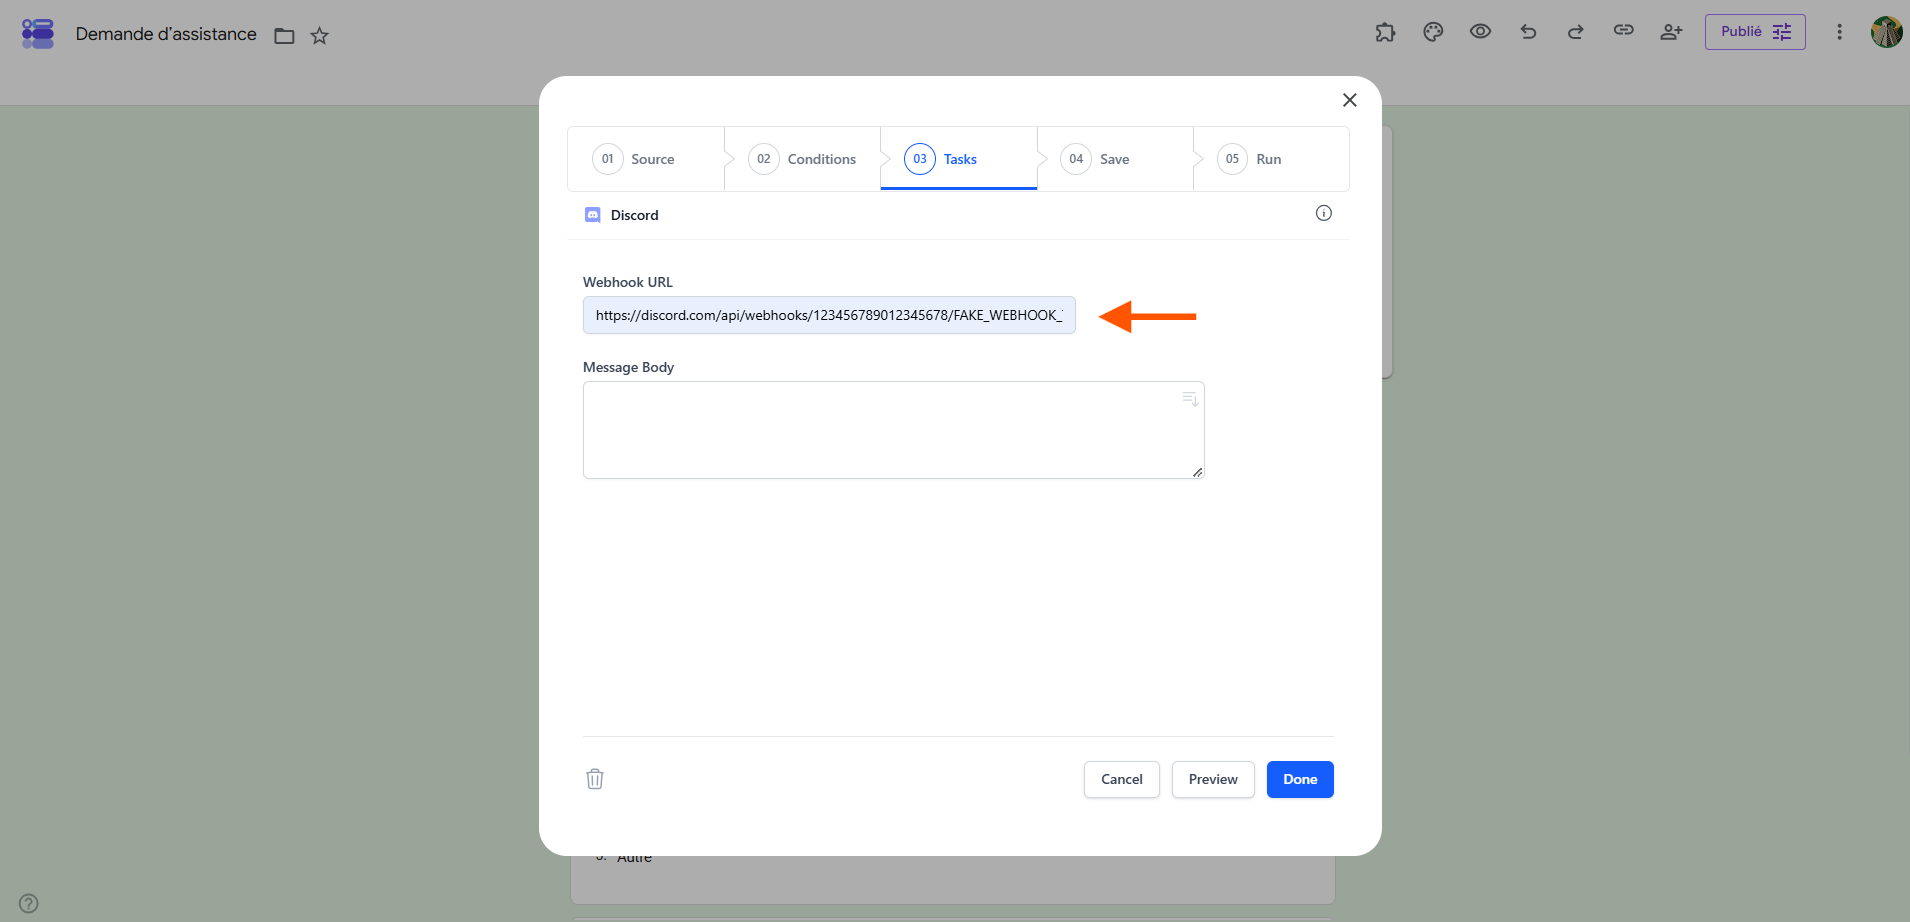
Task: Click inside the Message Body textarea
Action: [x=893, y=430]
